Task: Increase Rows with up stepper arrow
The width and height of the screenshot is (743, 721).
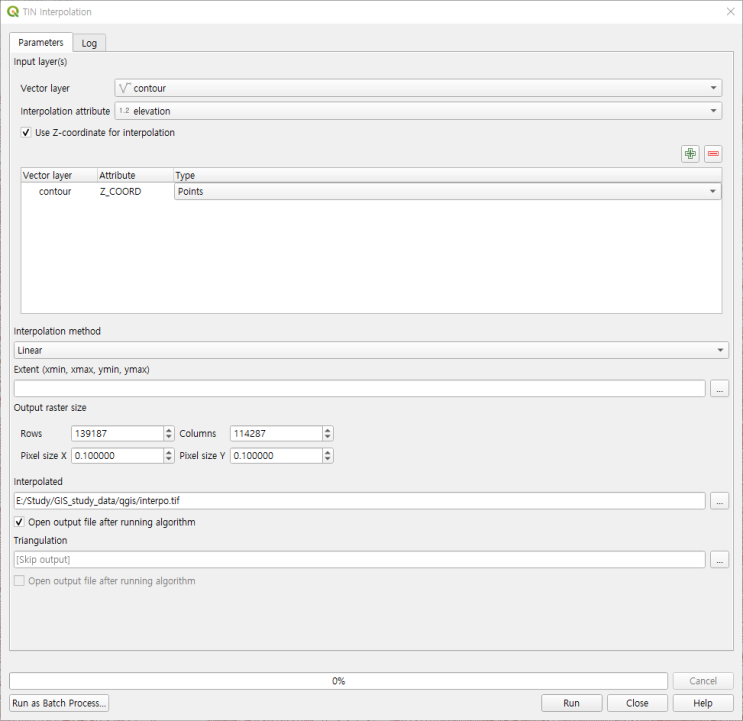Action: [169, 430]
